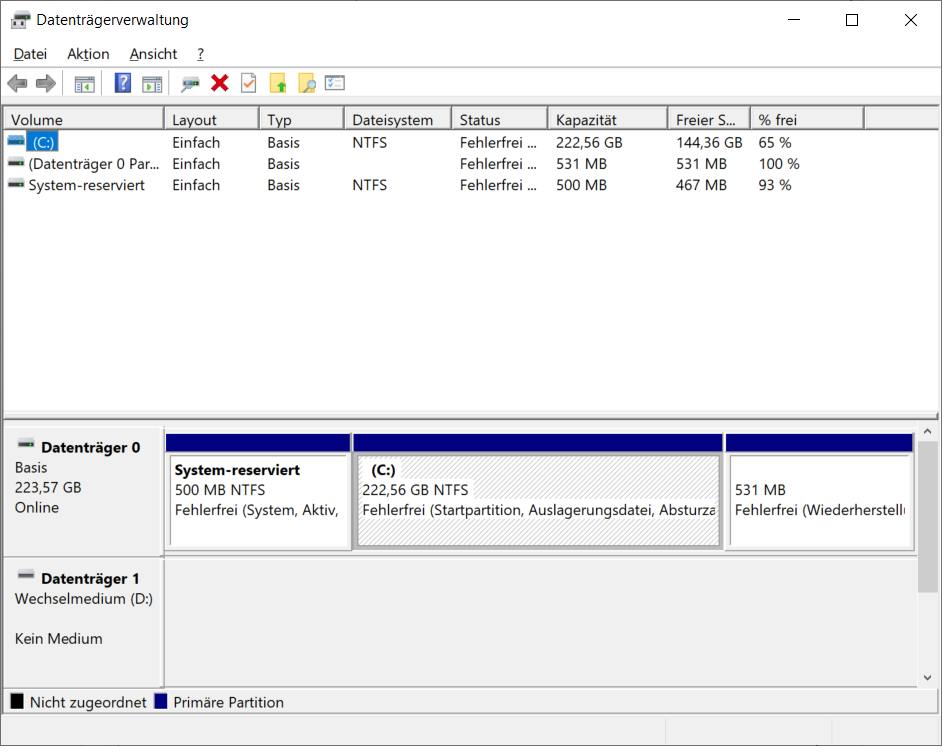The width and height of the screenshot is (945, 752).
Task: Sort by Dateisystem column header
Action: pyautogui.click(x=398, y=119)
